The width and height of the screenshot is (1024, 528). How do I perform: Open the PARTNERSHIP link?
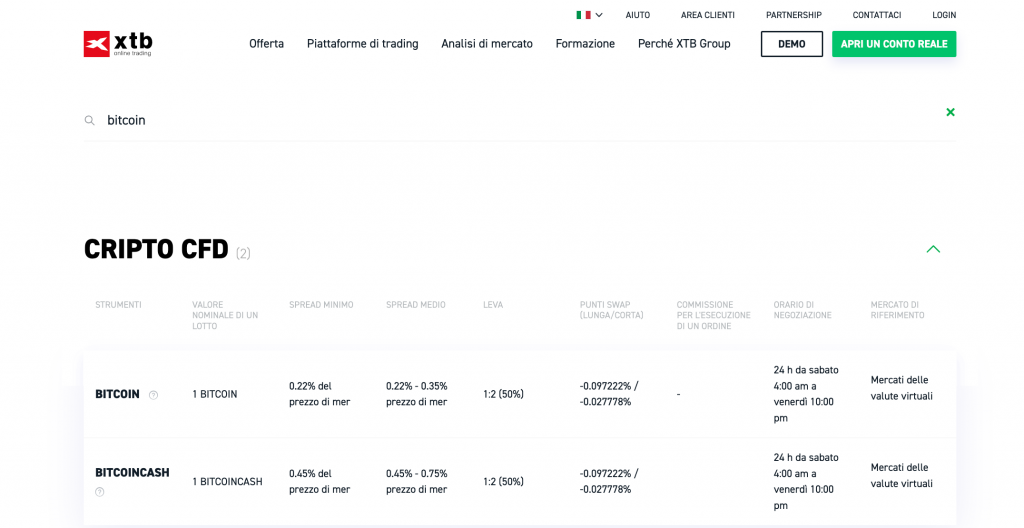[x=794, y=15]
